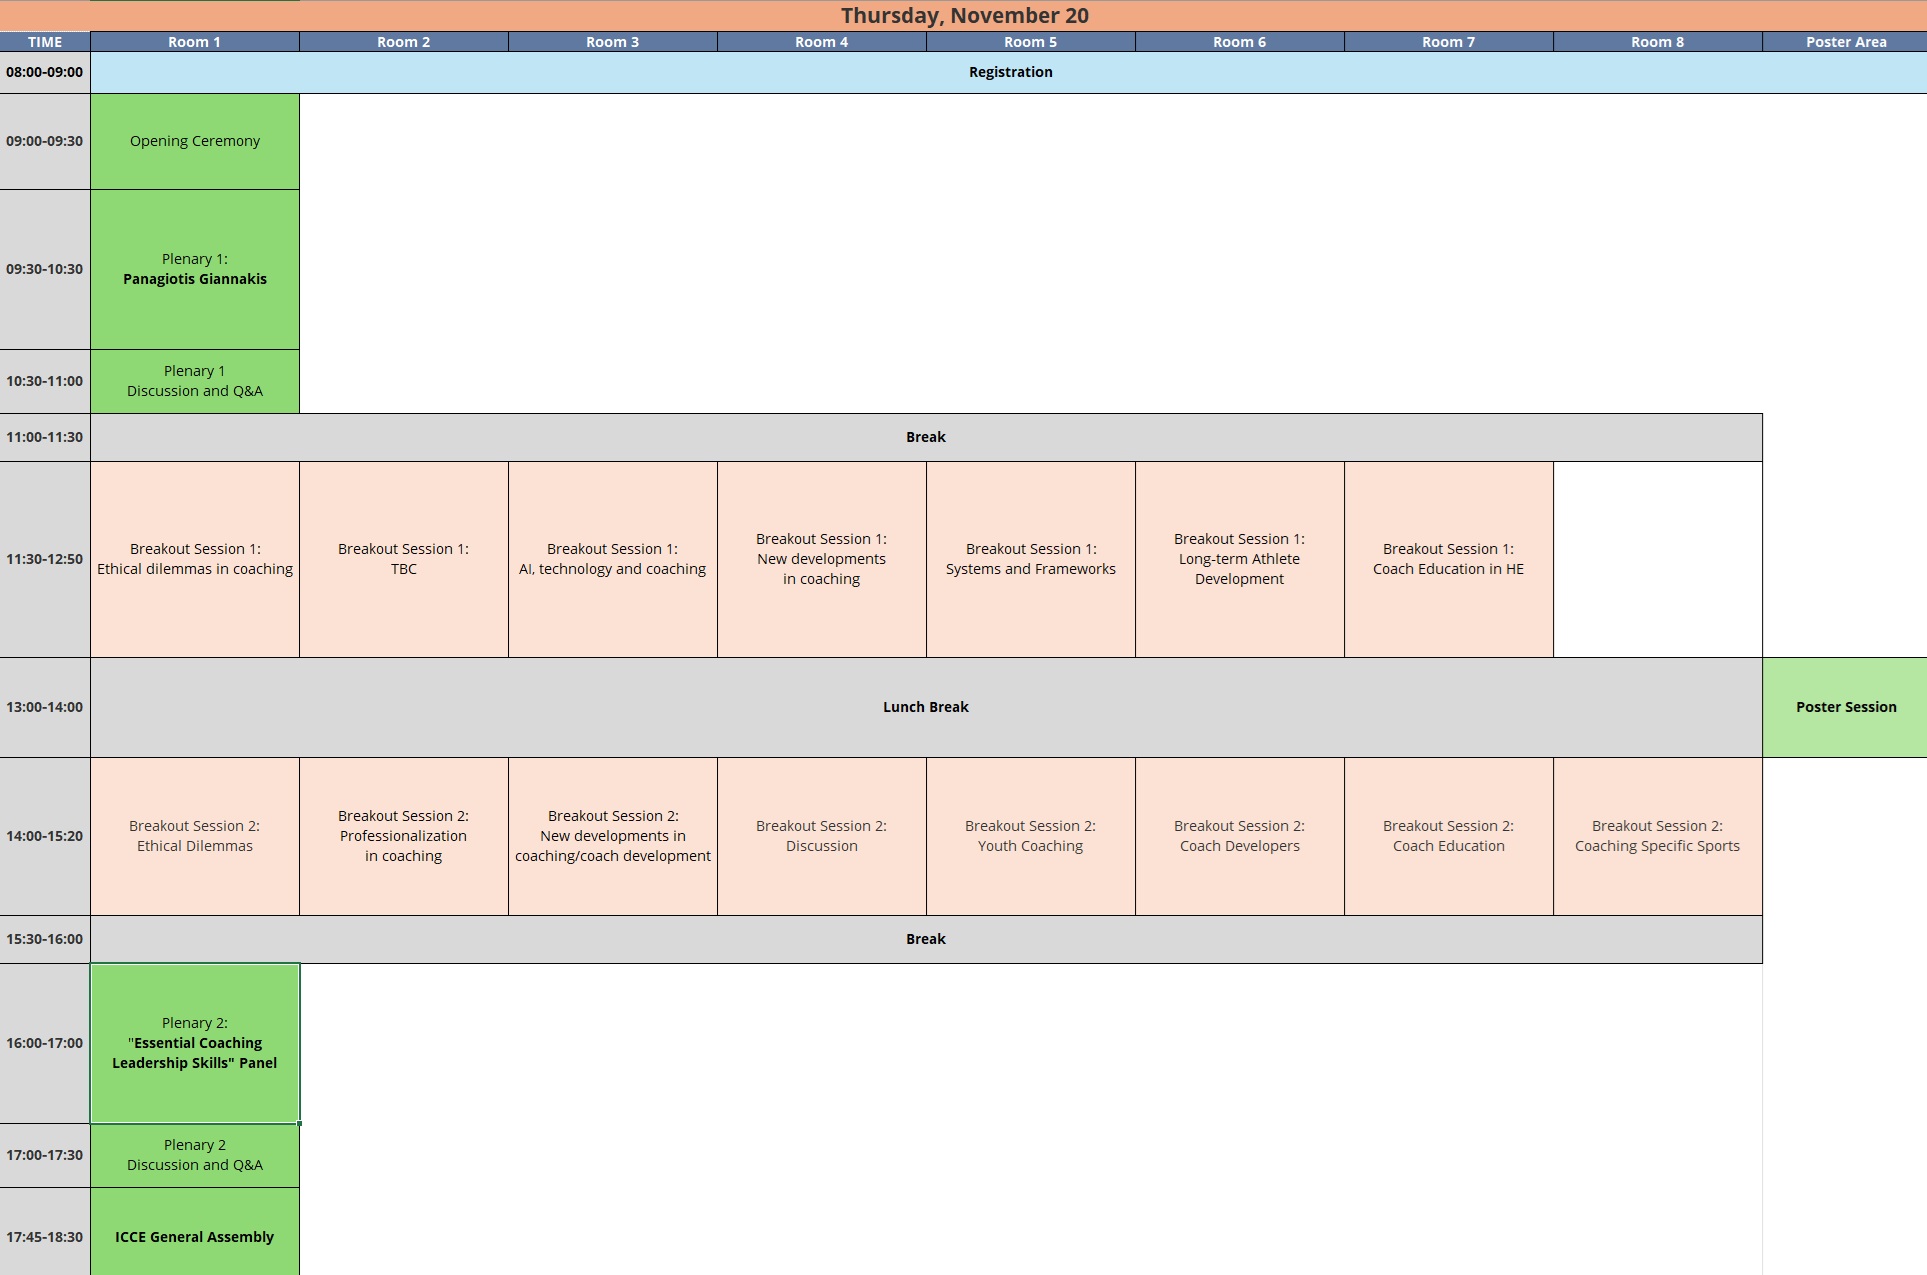Select AI, technology and coaching session cell
Viewport: 1927px width, 1275px height.
coord(612,559)
